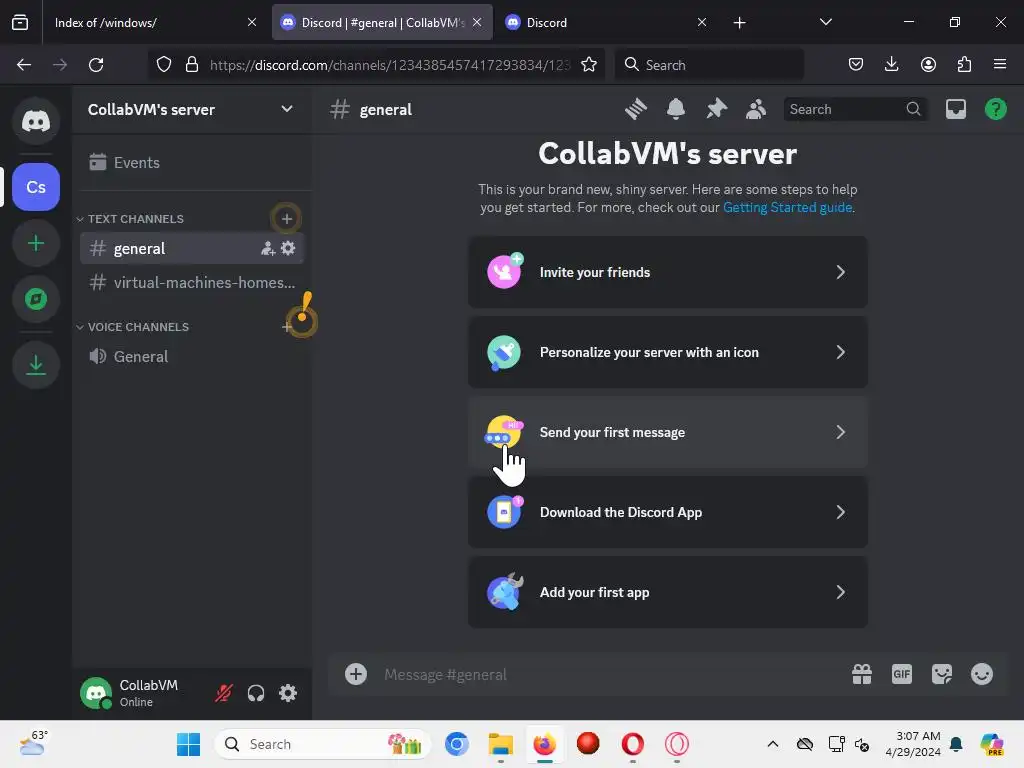The image size is (1024, 768).
Task: Reload the page in Firefox
Action: click(96, 65)
